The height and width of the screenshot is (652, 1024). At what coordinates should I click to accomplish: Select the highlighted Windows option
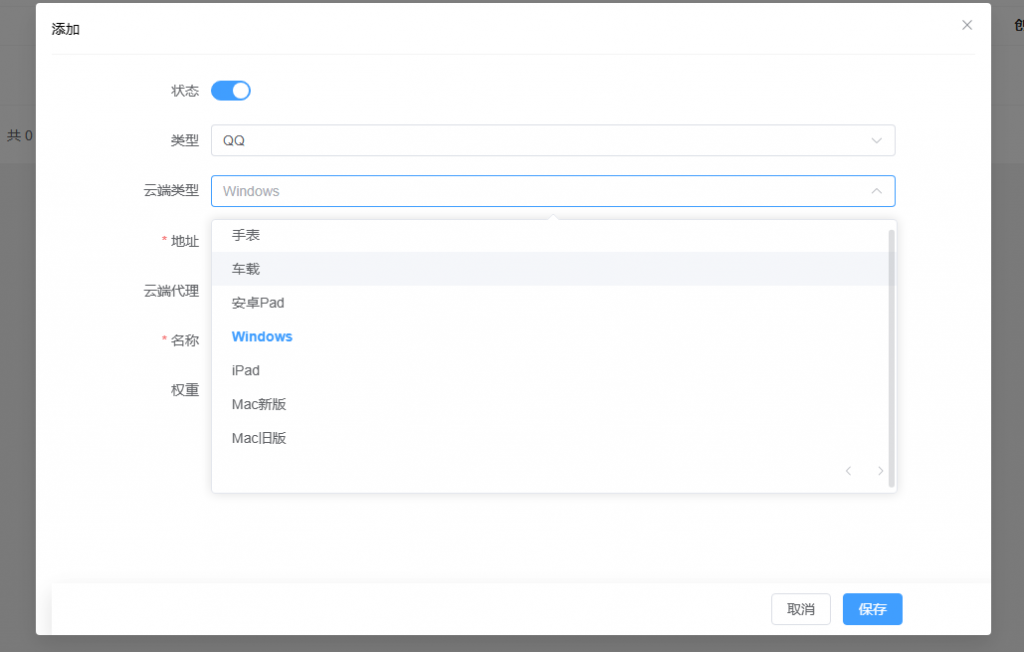(262, 337)
